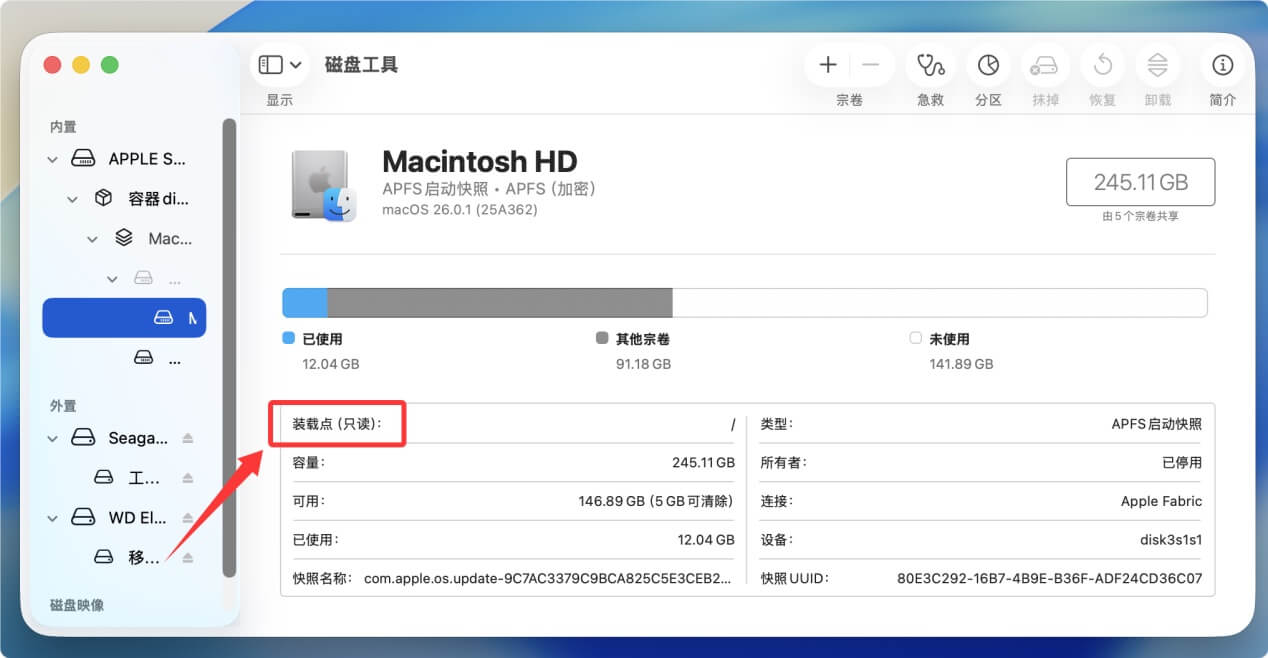Click the minus icon to remove a volume
The height and width of the screenshot is (658, 1268).
869,64
